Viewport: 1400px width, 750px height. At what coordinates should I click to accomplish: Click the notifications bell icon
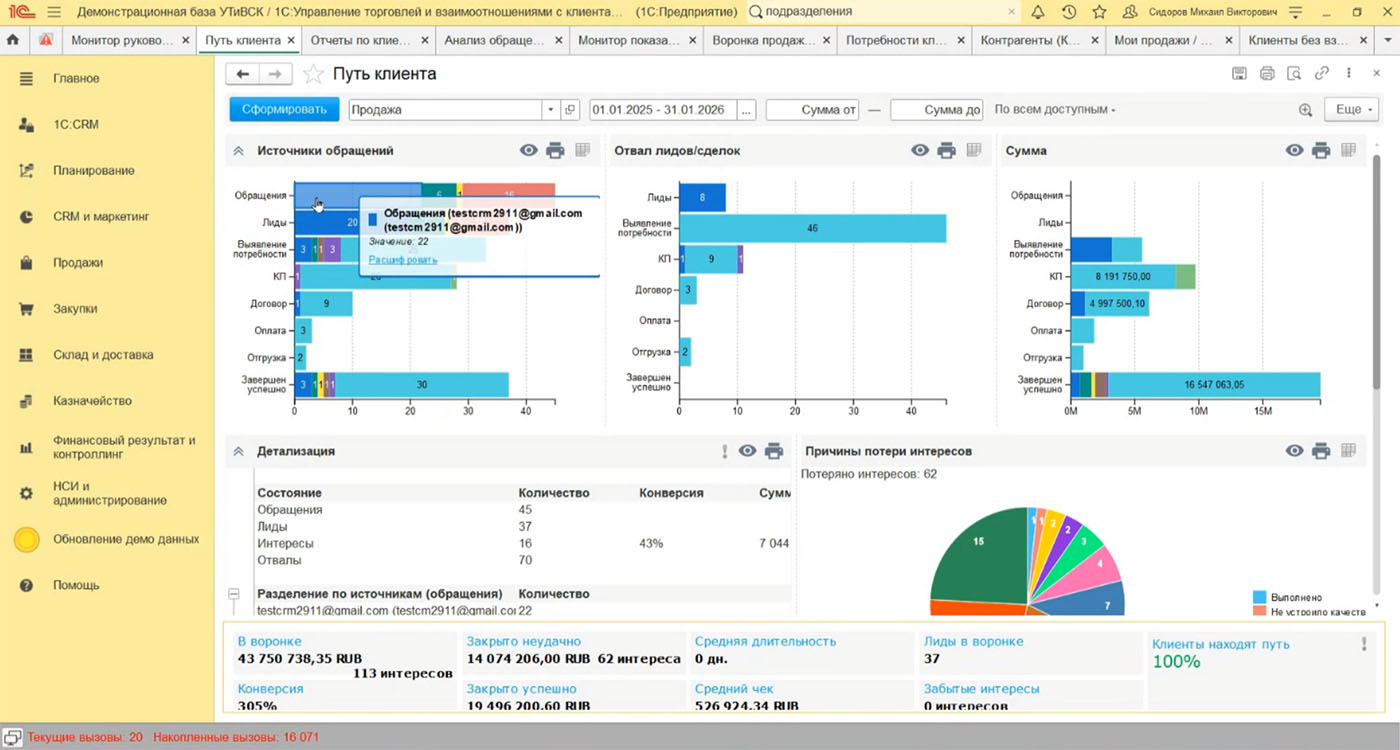[x=1038, y=12]
